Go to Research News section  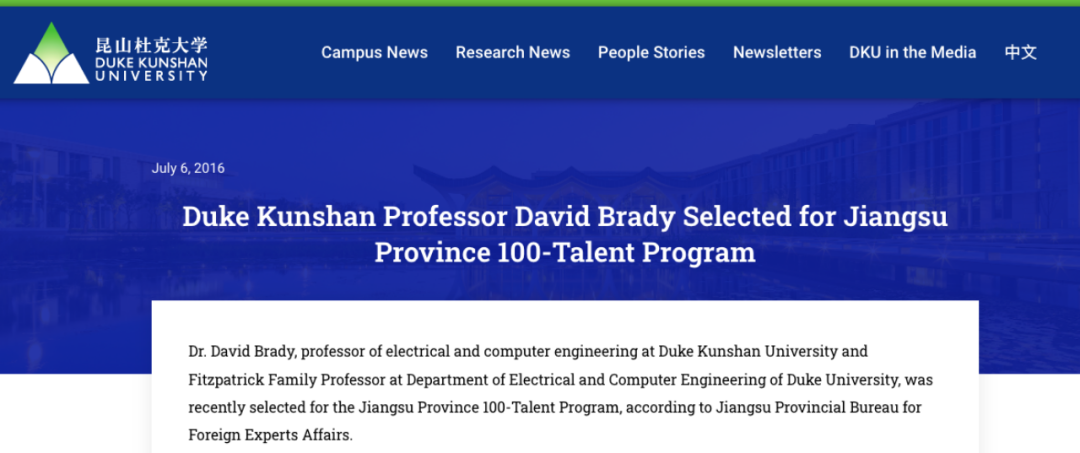pos(513,52)
